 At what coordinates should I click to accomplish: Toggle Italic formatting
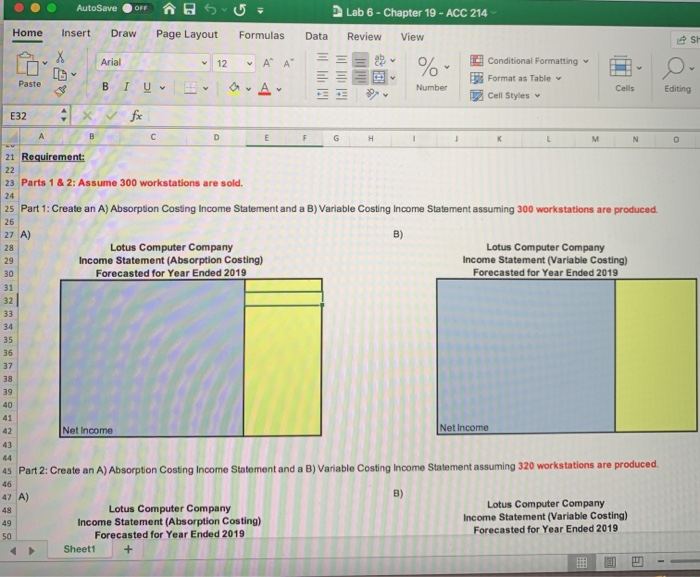[x=126, y=87]
